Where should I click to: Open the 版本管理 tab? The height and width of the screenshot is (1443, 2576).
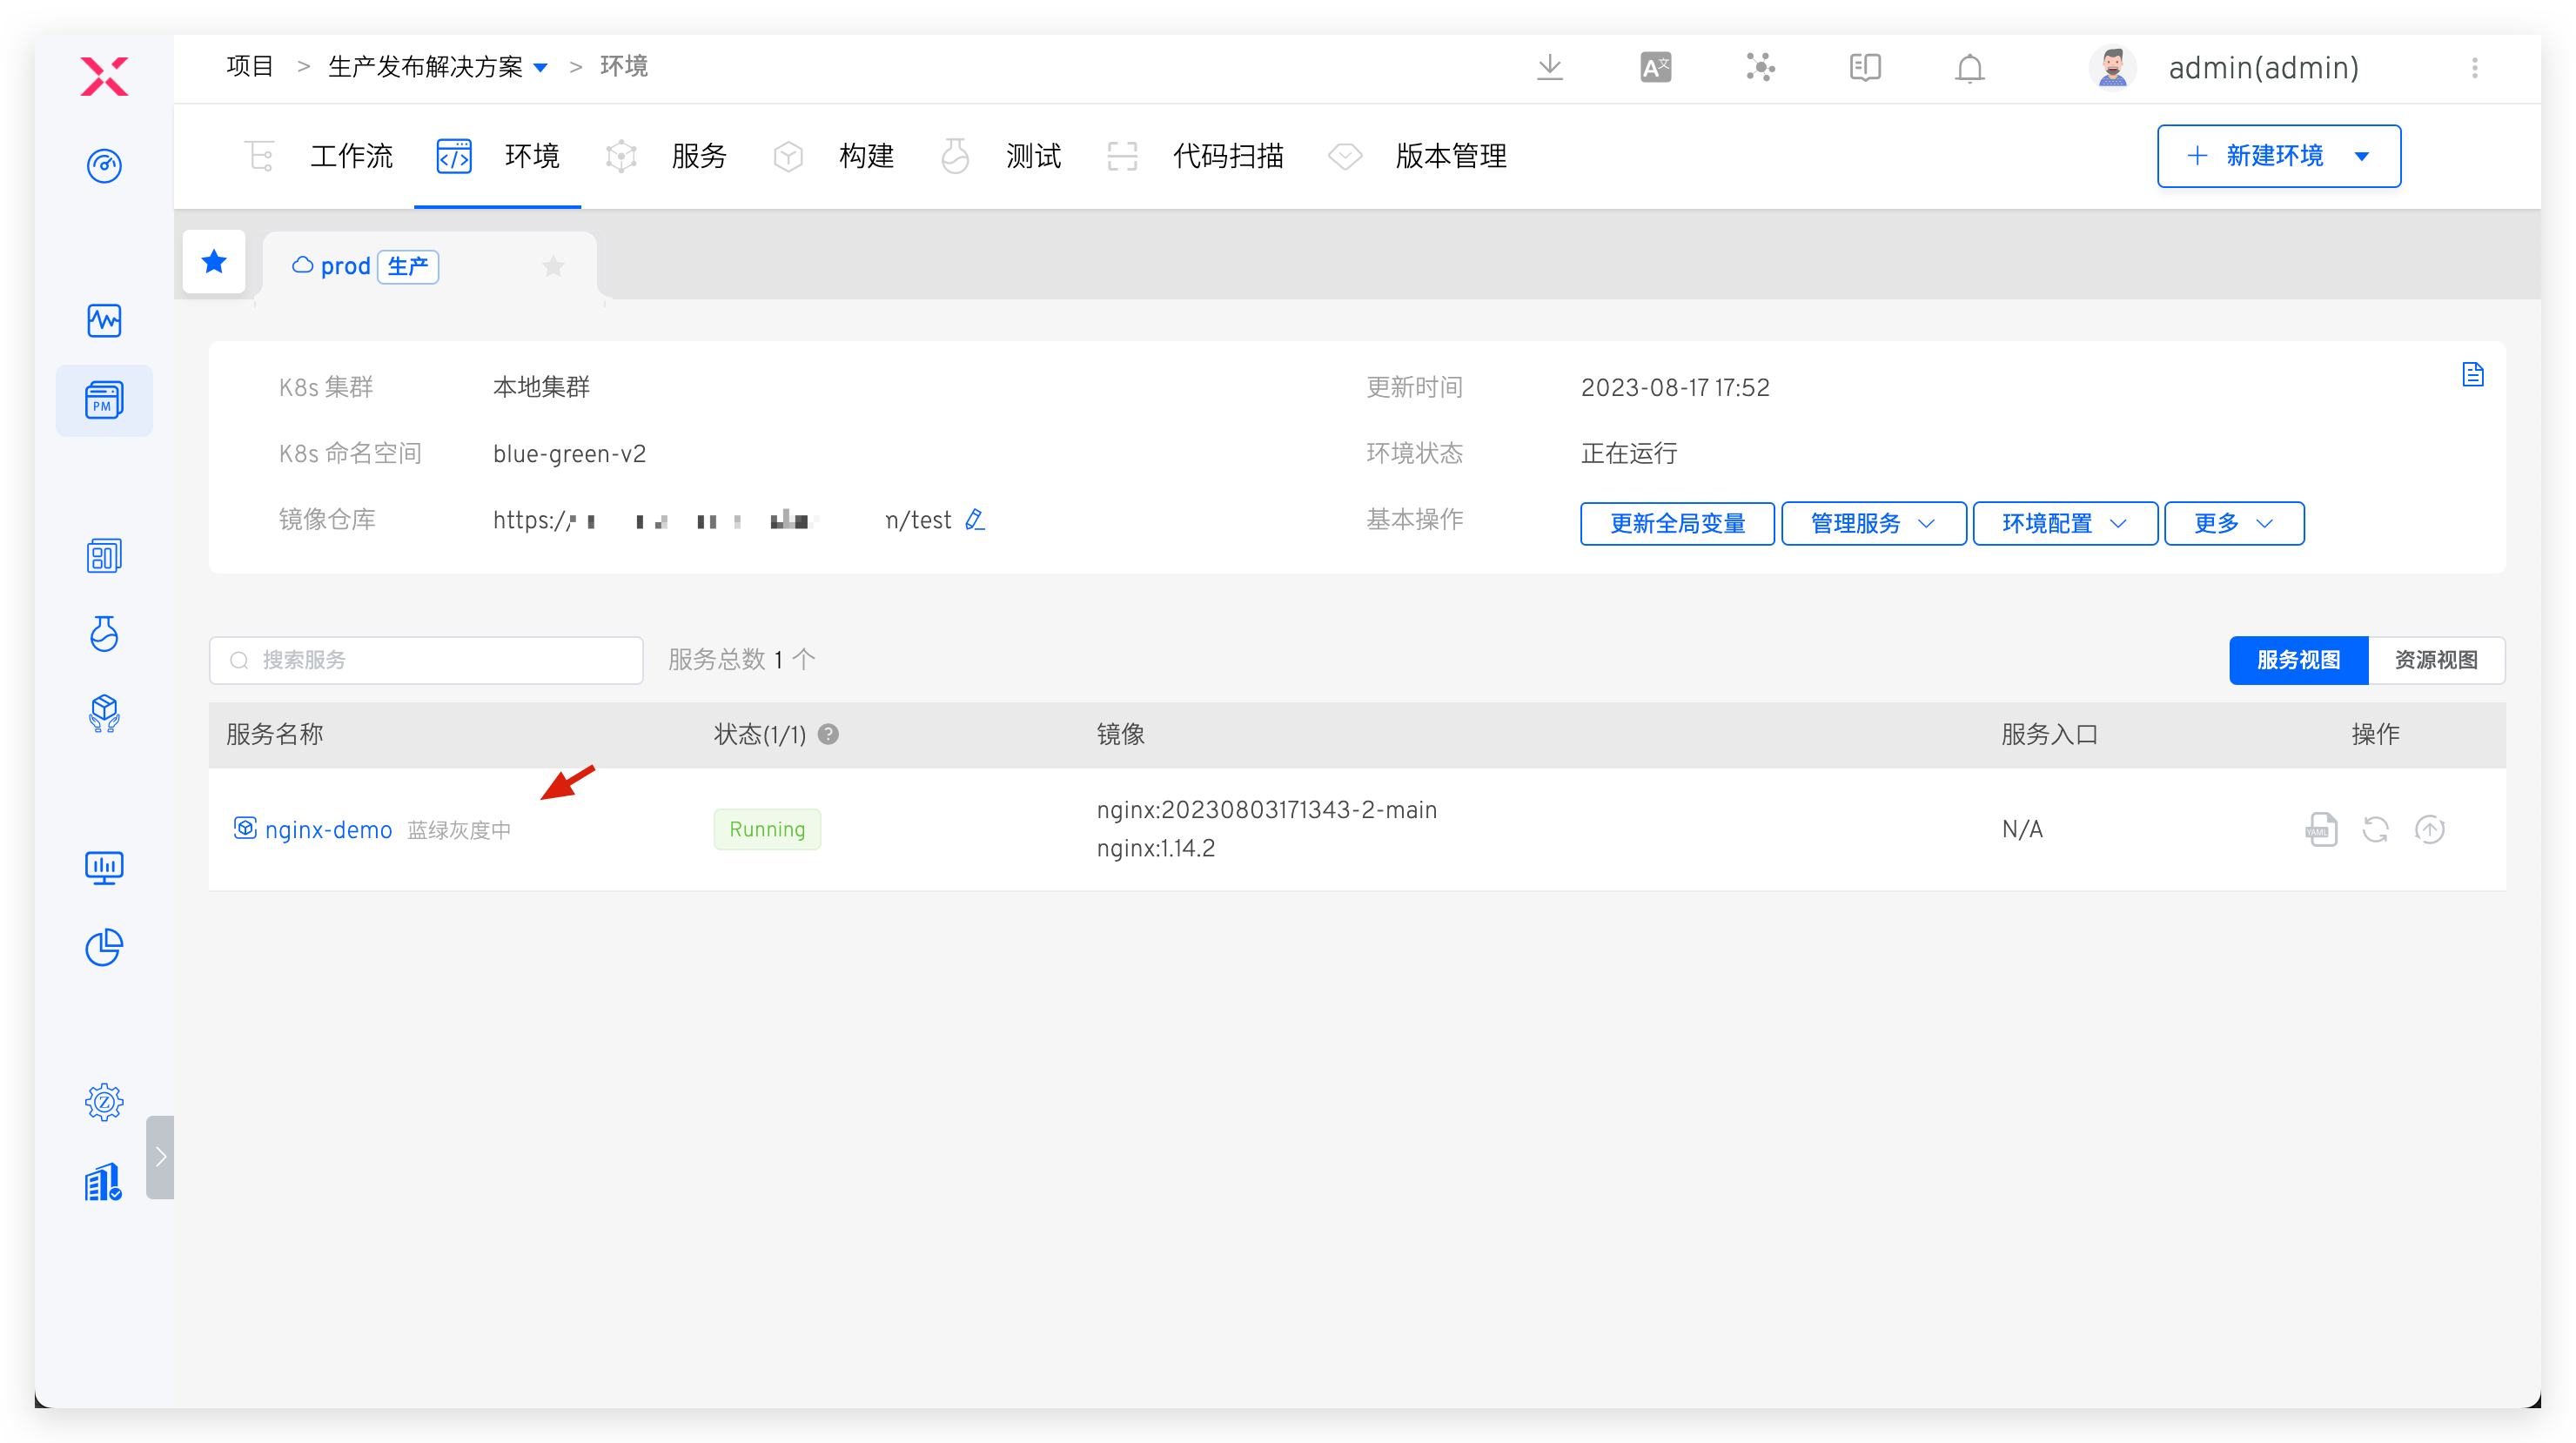click(1450, 156)
